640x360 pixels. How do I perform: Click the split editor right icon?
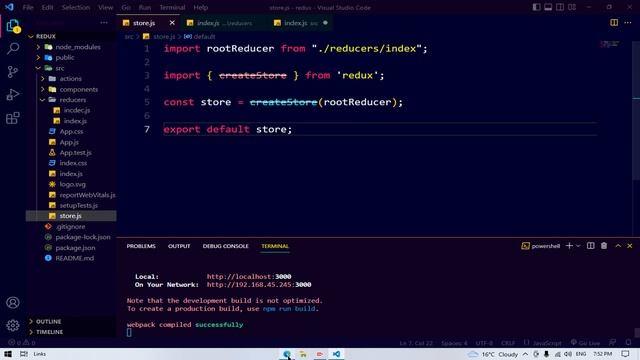(614, 23)
